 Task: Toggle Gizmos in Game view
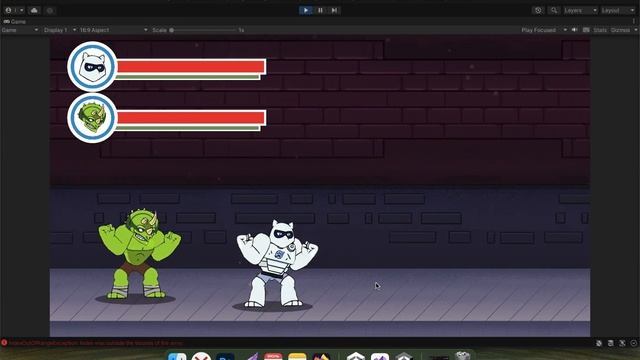pos(620,30)
